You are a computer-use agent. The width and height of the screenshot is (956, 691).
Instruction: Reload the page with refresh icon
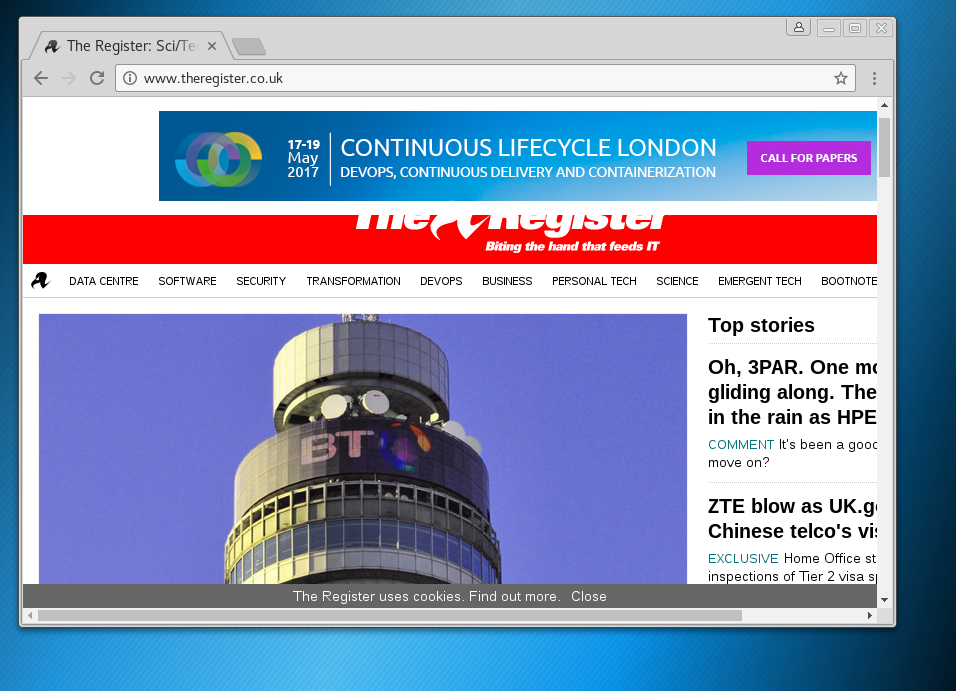click(x=97, y=78)
